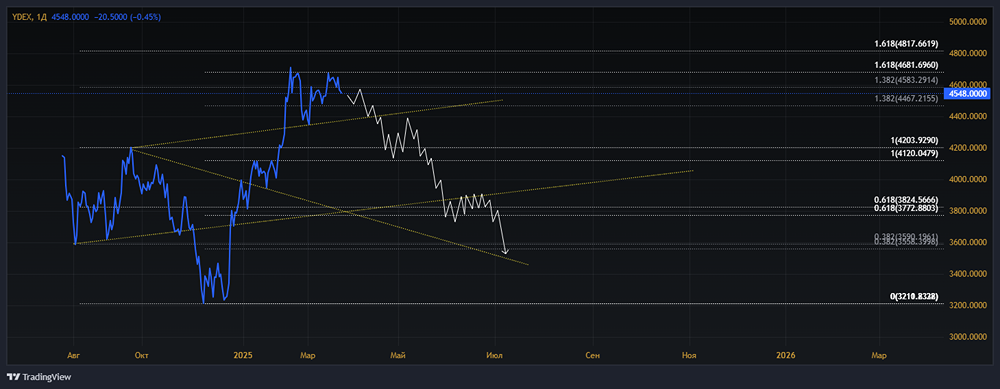Click the 5000.0000 price axis label

click(x=969, y=22)
